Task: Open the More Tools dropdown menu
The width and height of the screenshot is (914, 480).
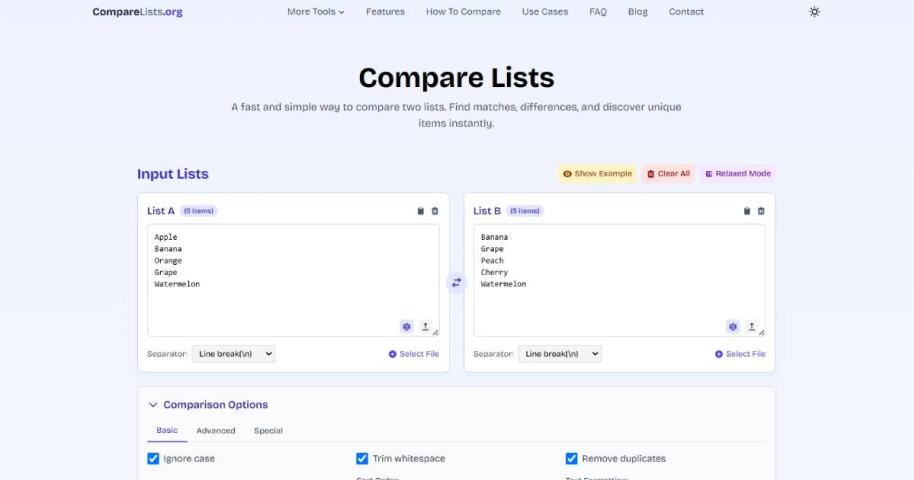Action: 315,12
